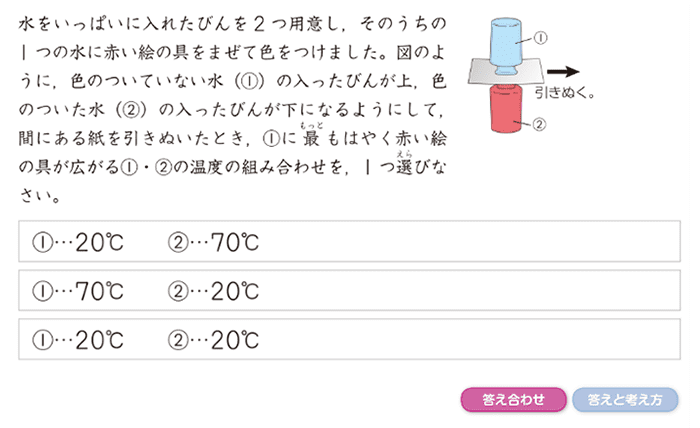This screenshot has width=700, height=428.
Task: Click circled ① in the third answer row
Action: click(42, 341)
